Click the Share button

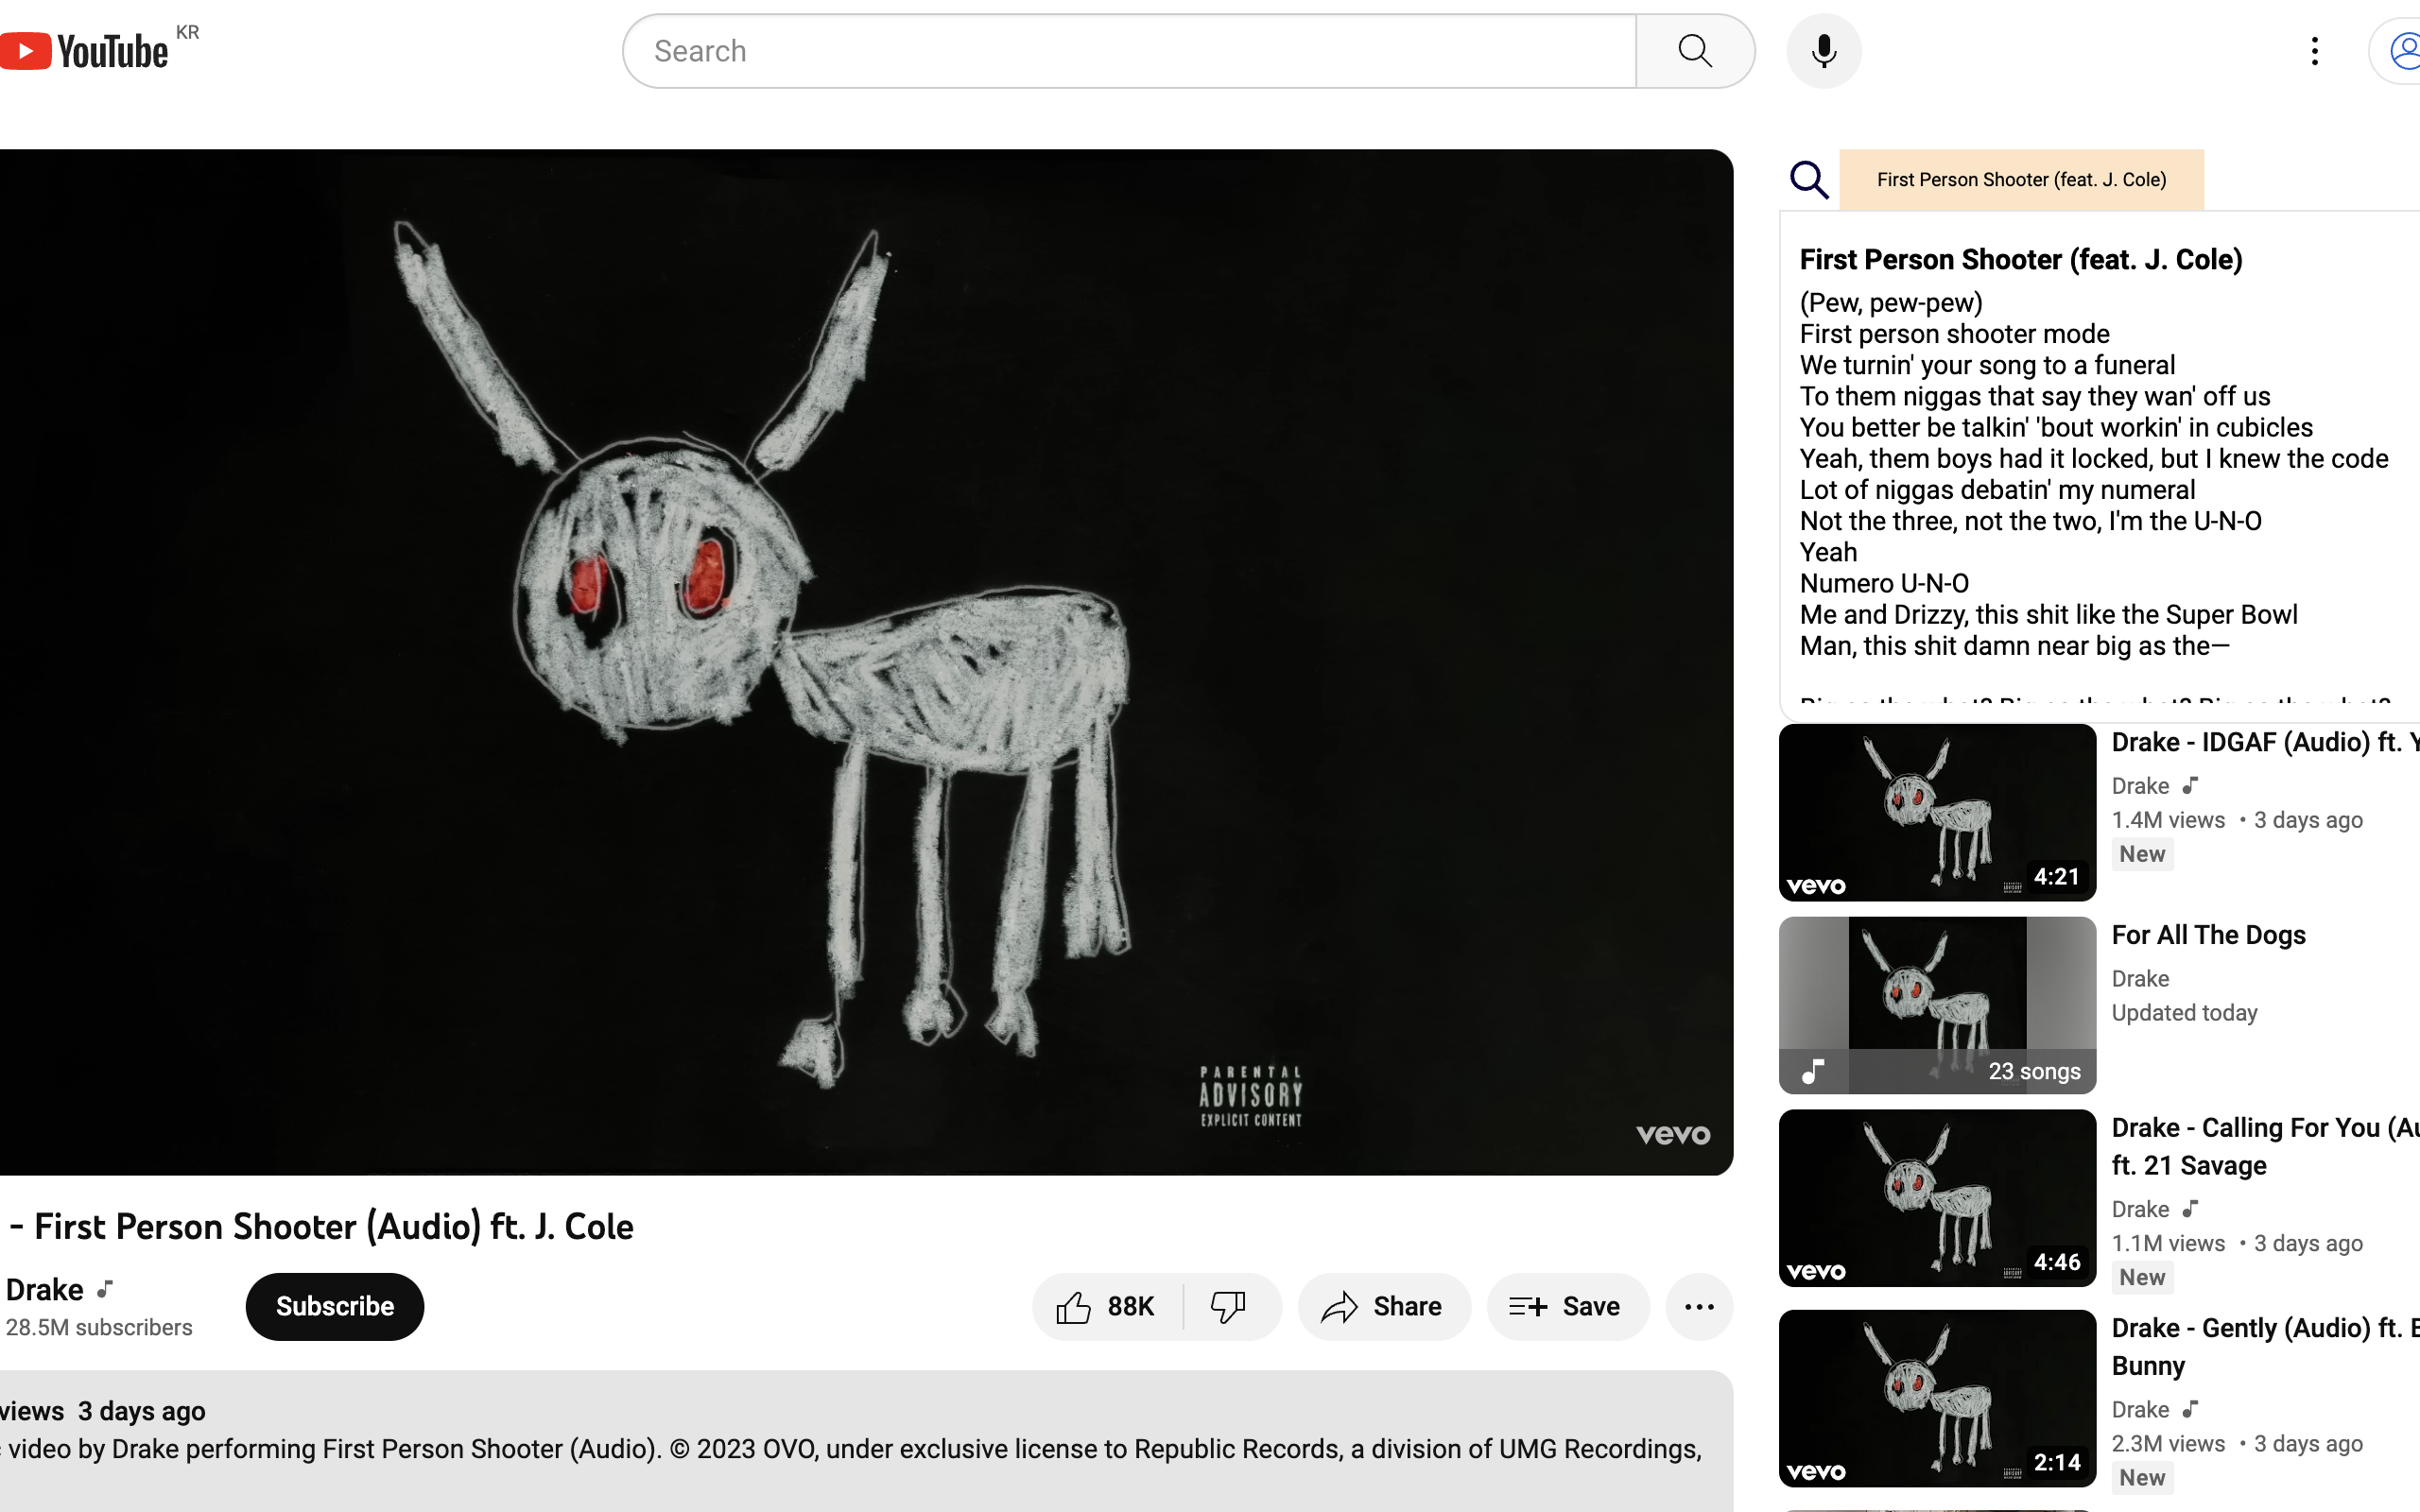tap(1384, 1306)
